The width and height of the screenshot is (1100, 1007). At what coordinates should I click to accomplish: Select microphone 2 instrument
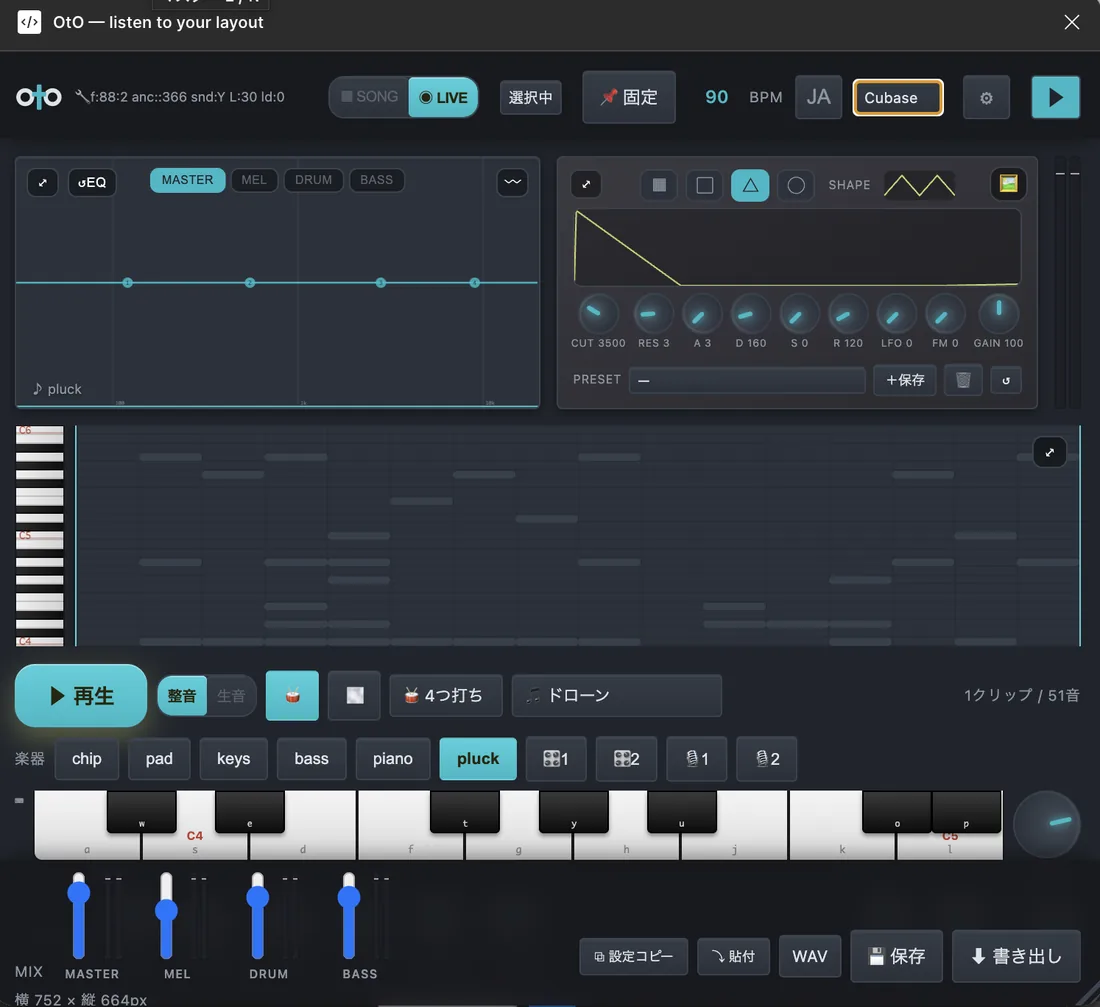766,759
